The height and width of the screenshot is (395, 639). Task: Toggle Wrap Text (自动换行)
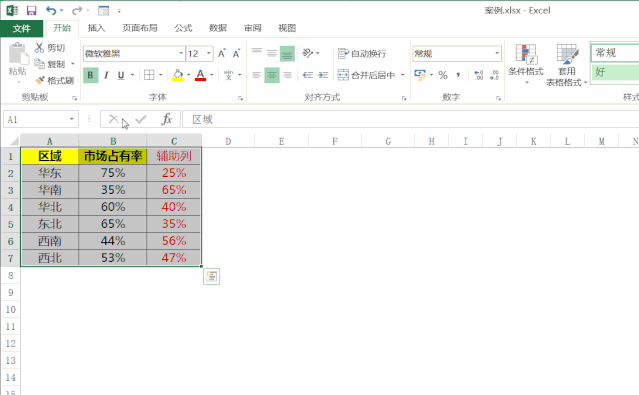point(362,53)
